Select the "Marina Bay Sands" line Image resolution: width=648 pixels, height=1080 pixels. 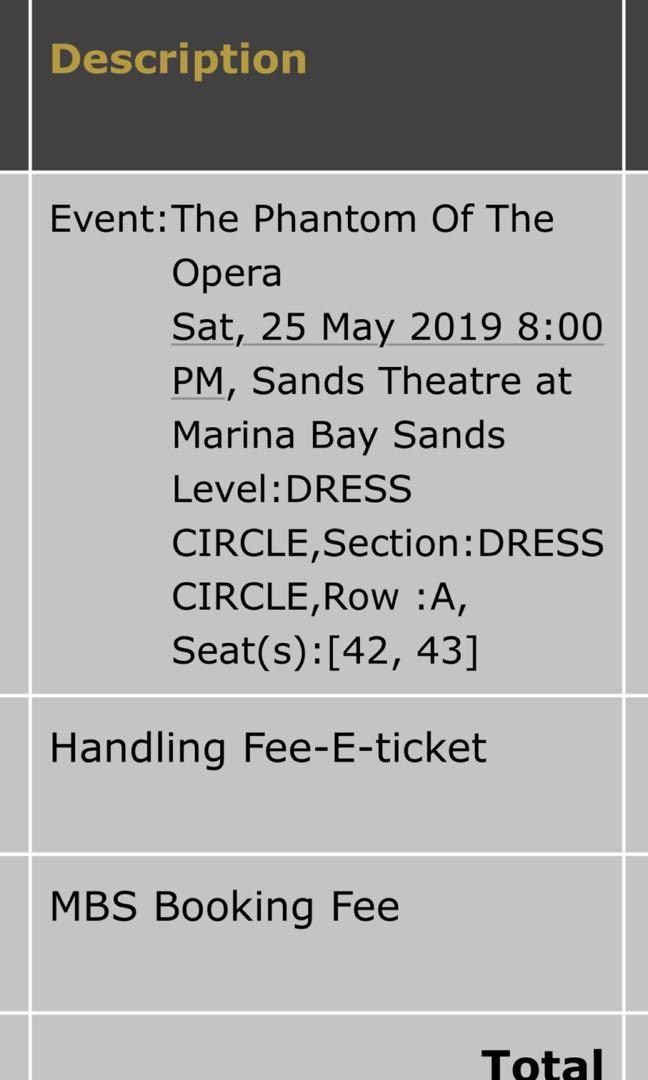[x=338, y=436]
